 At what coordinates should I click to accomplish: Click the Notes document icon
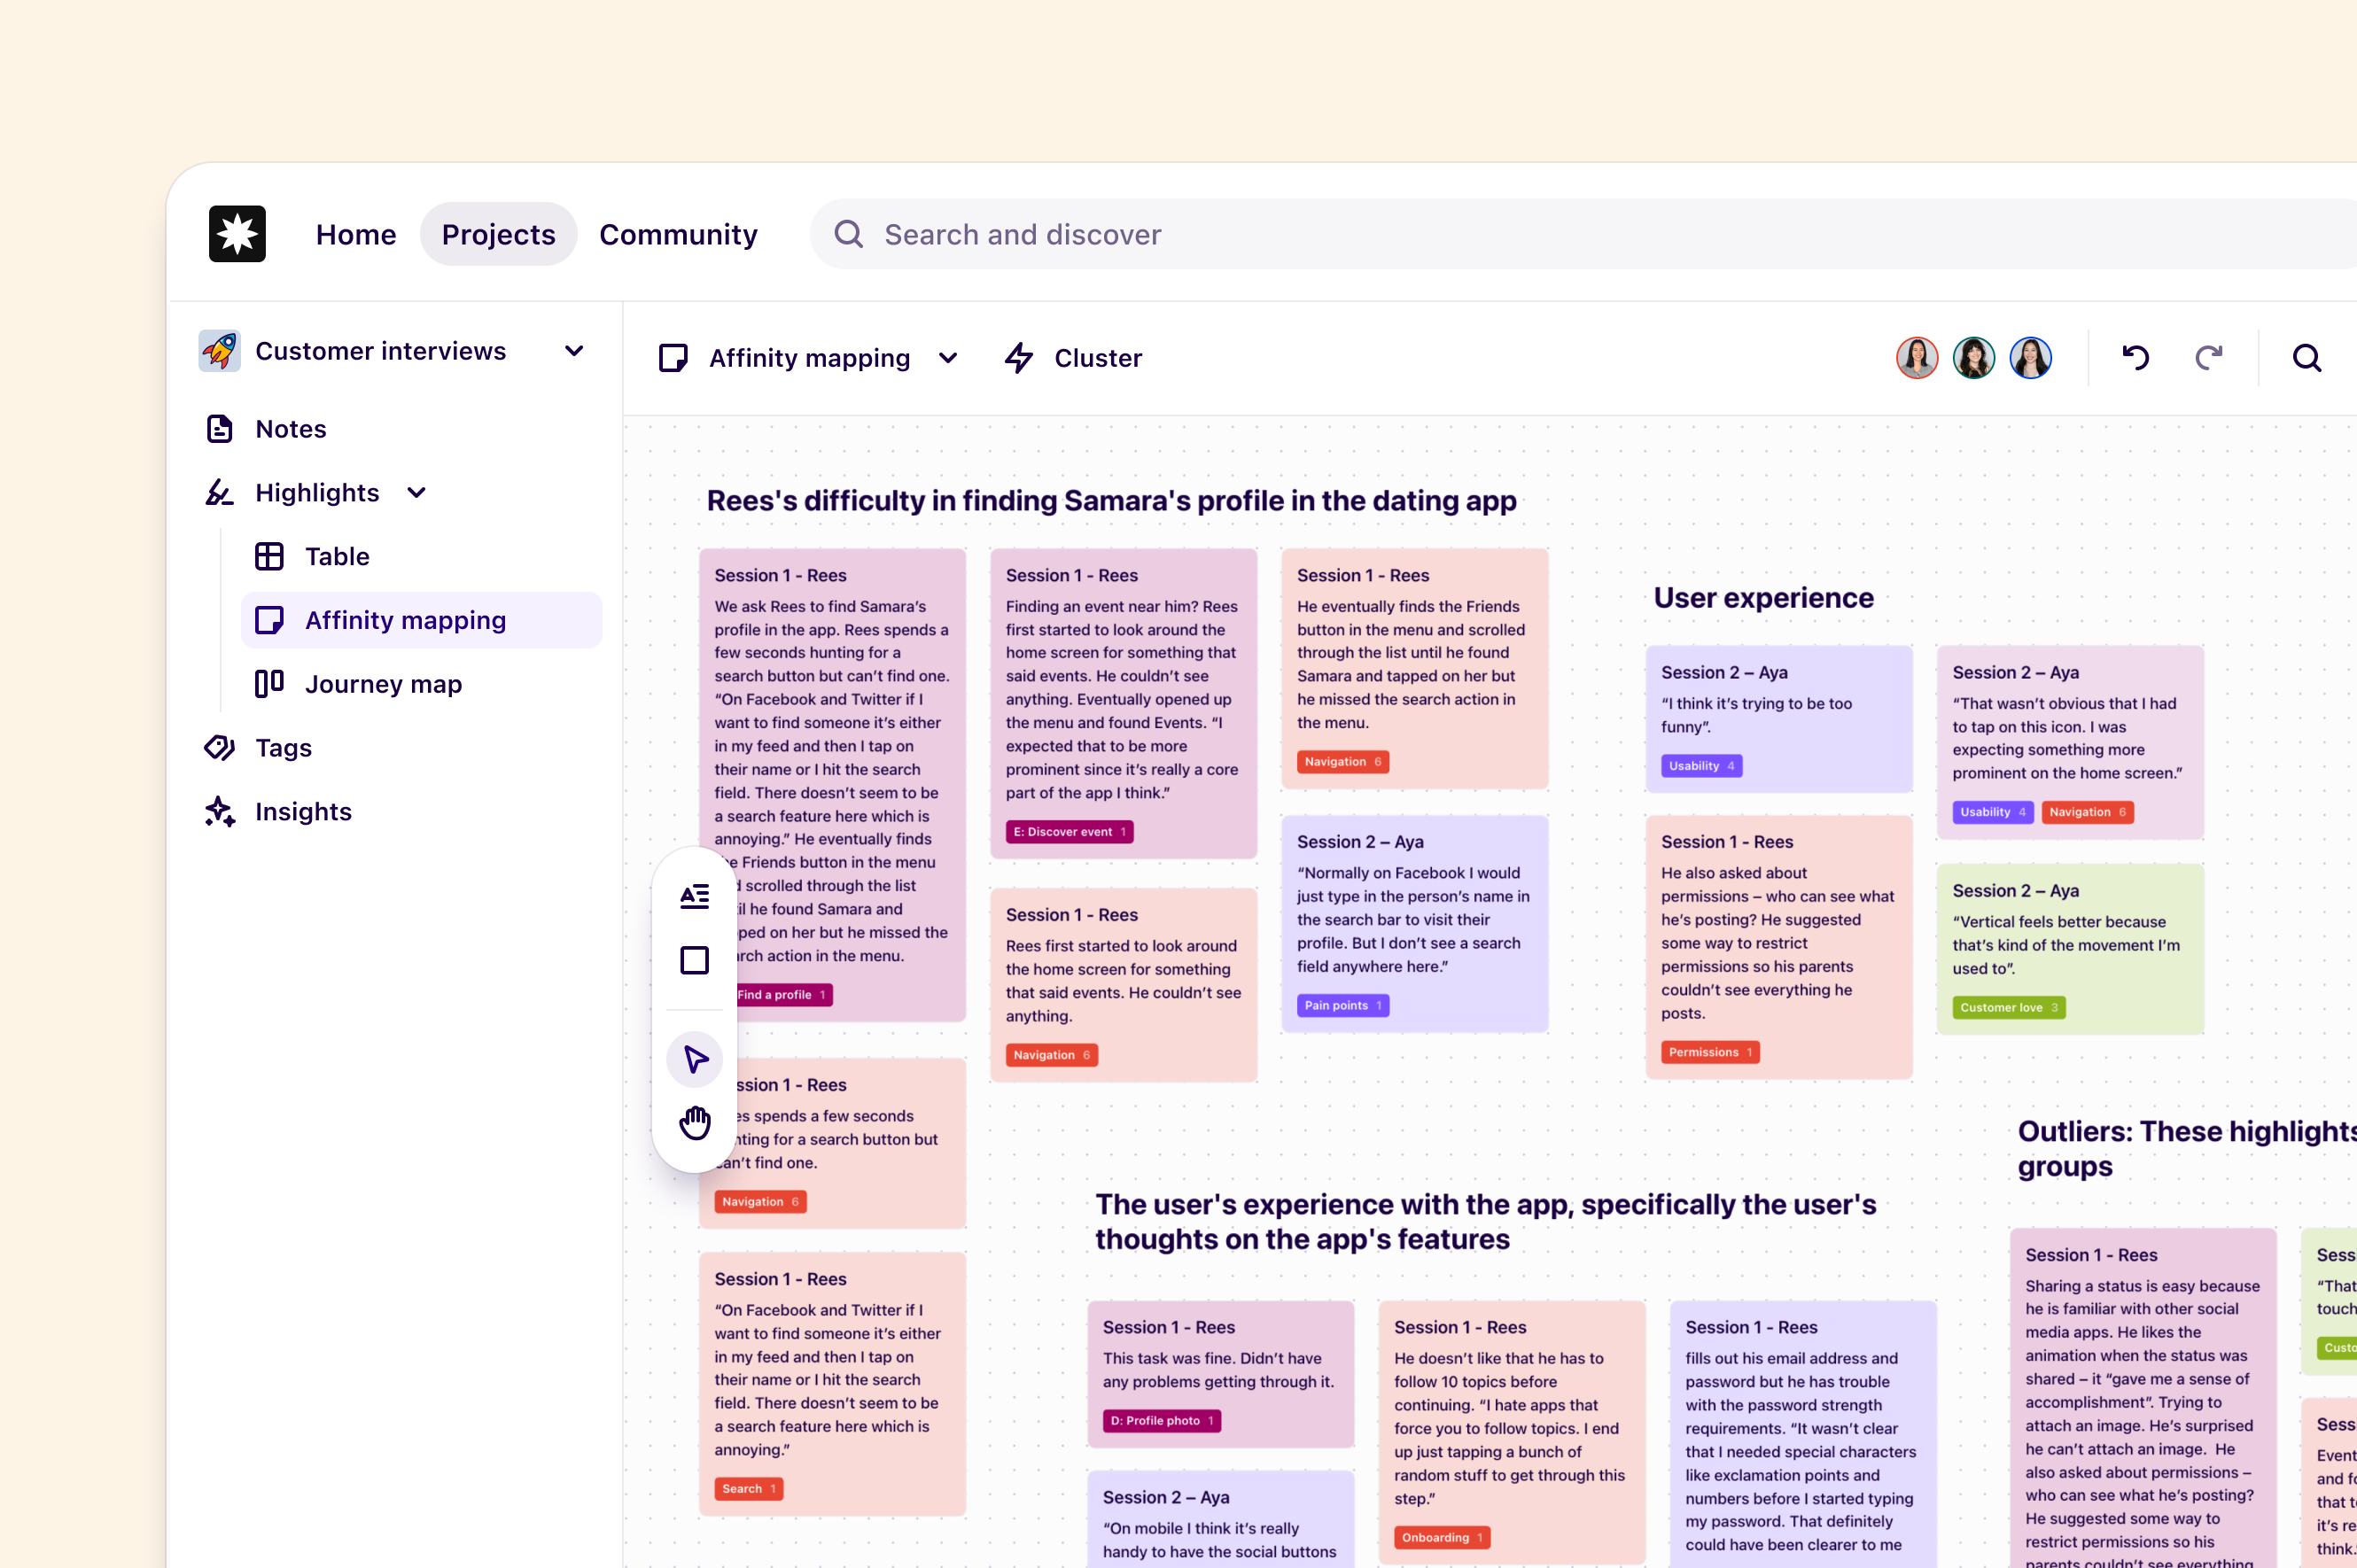pos(219,428)
